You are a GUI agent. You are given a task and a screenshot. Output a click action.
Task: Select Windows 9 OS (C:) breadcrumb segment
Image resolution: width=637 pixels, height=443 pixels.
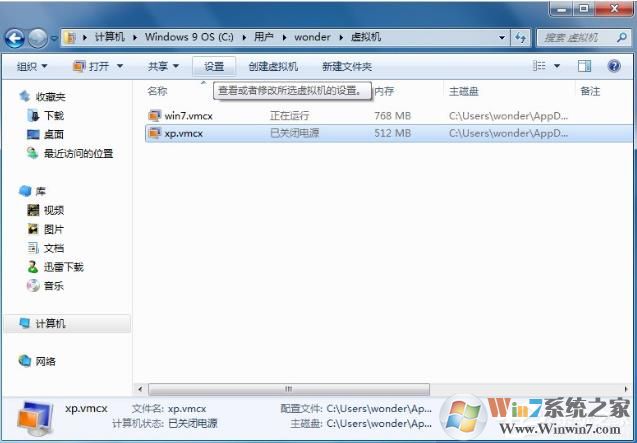(x=189, y=37)
